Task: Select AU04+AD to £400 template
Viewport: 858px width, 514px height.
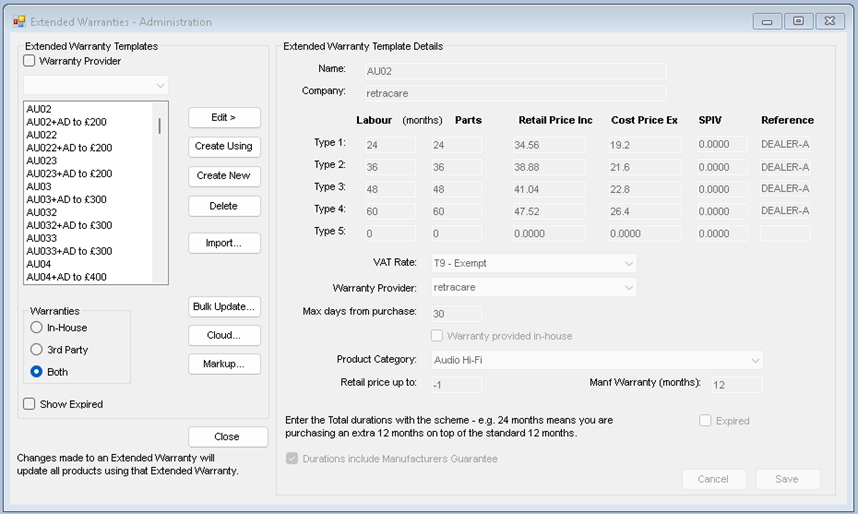Action: 66,276
